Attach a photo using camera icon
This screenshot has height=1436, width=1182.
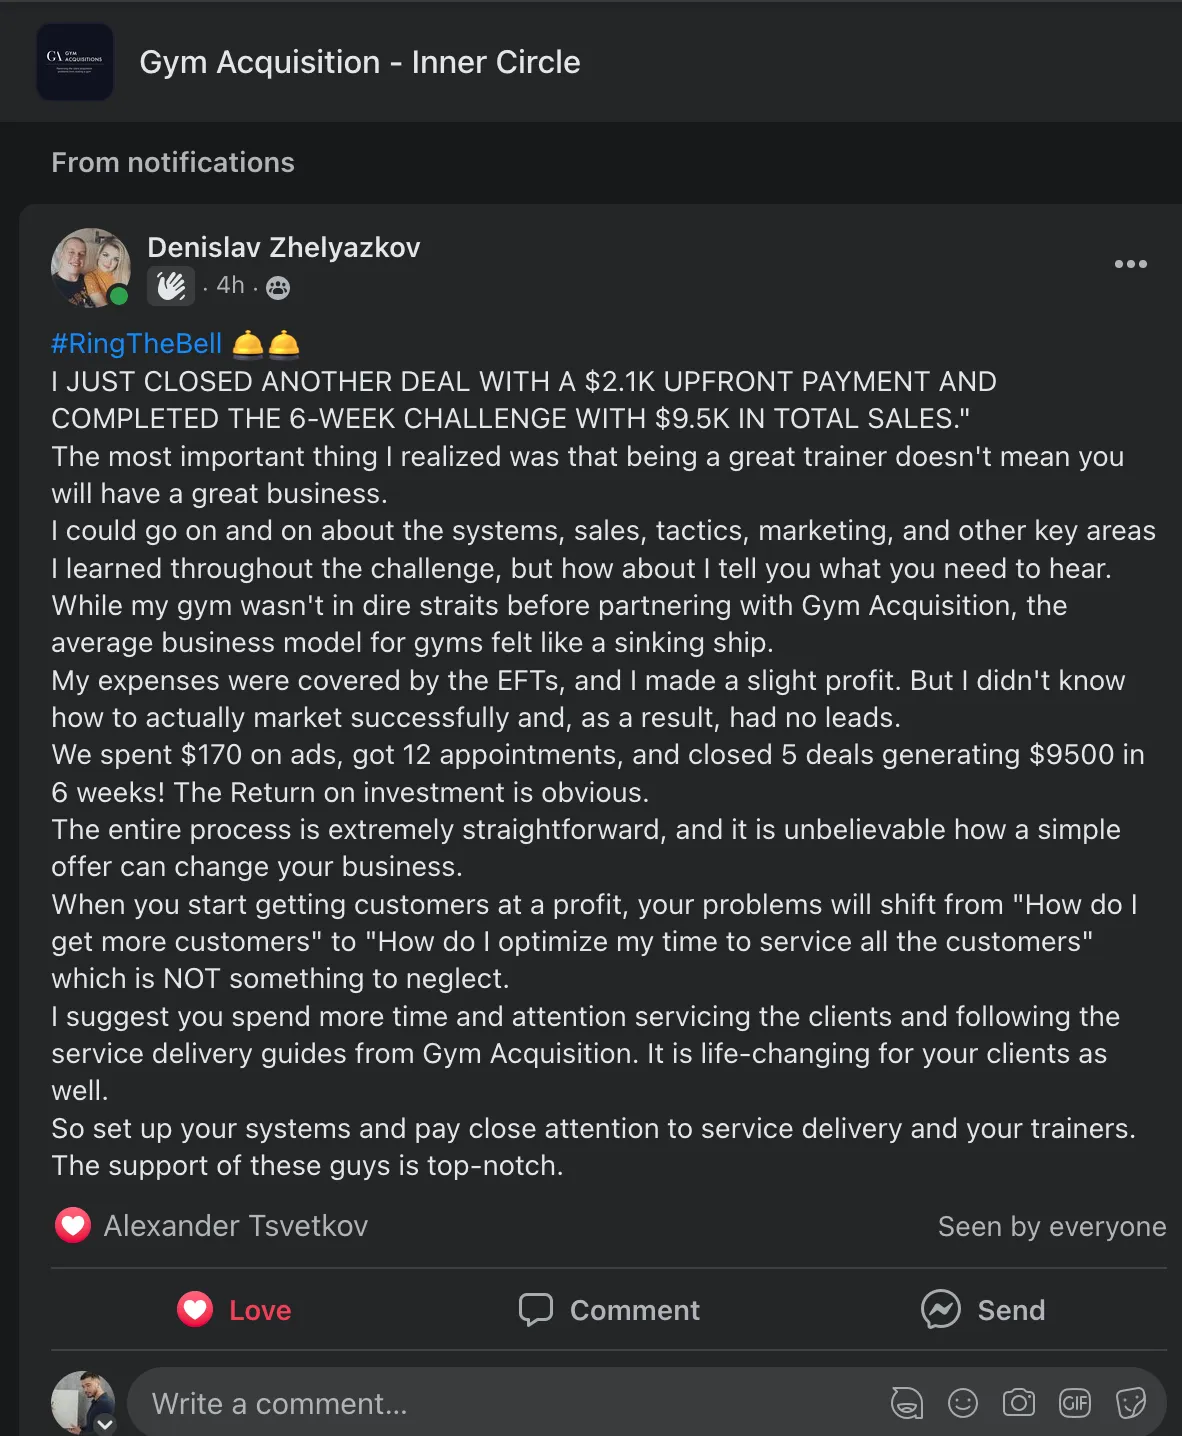click(1018, 1403)
